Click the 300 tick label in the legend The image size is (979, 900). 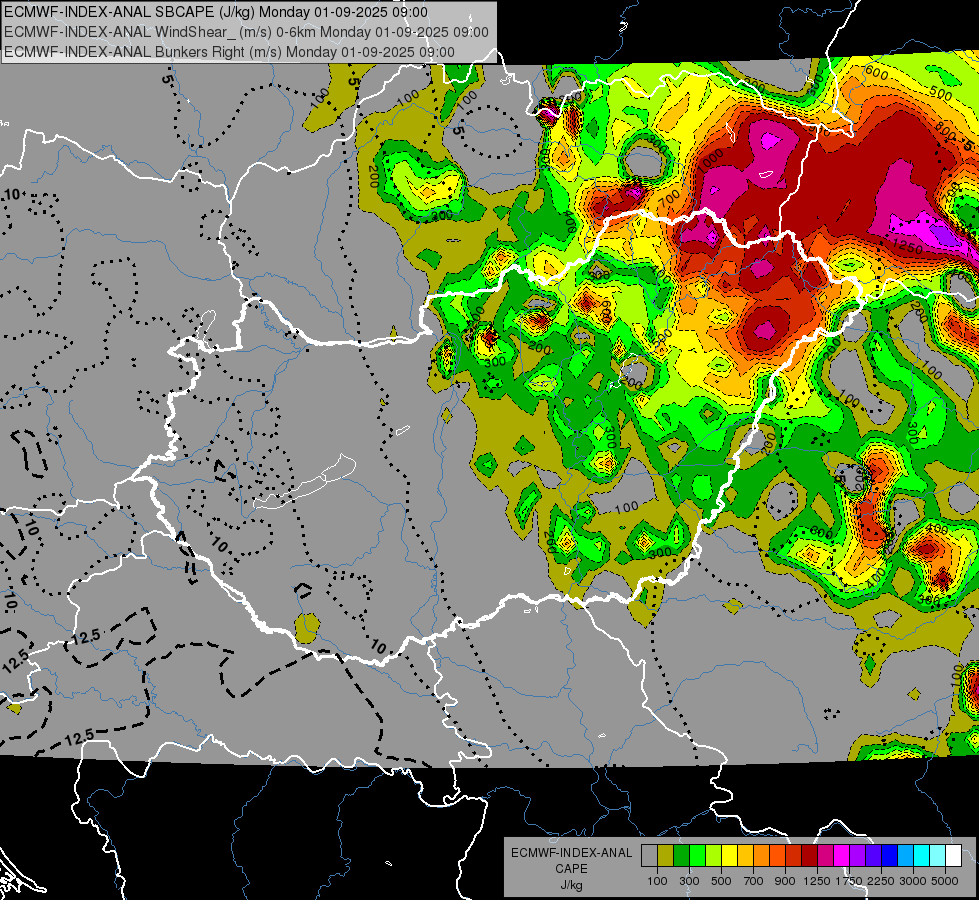(689, 881)
